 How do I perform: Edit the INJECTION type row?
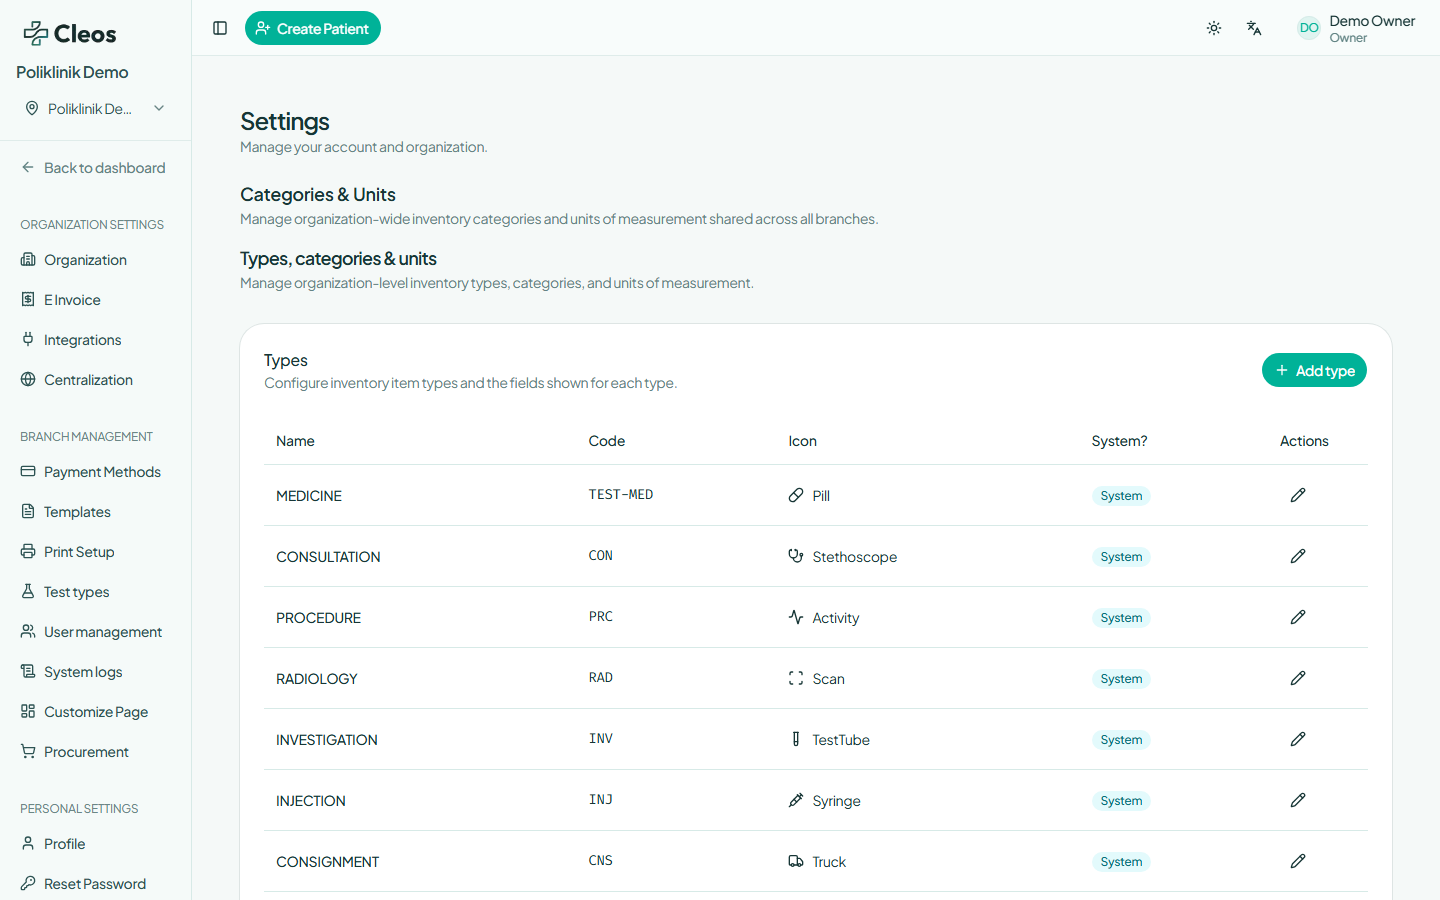[1298, 800]
